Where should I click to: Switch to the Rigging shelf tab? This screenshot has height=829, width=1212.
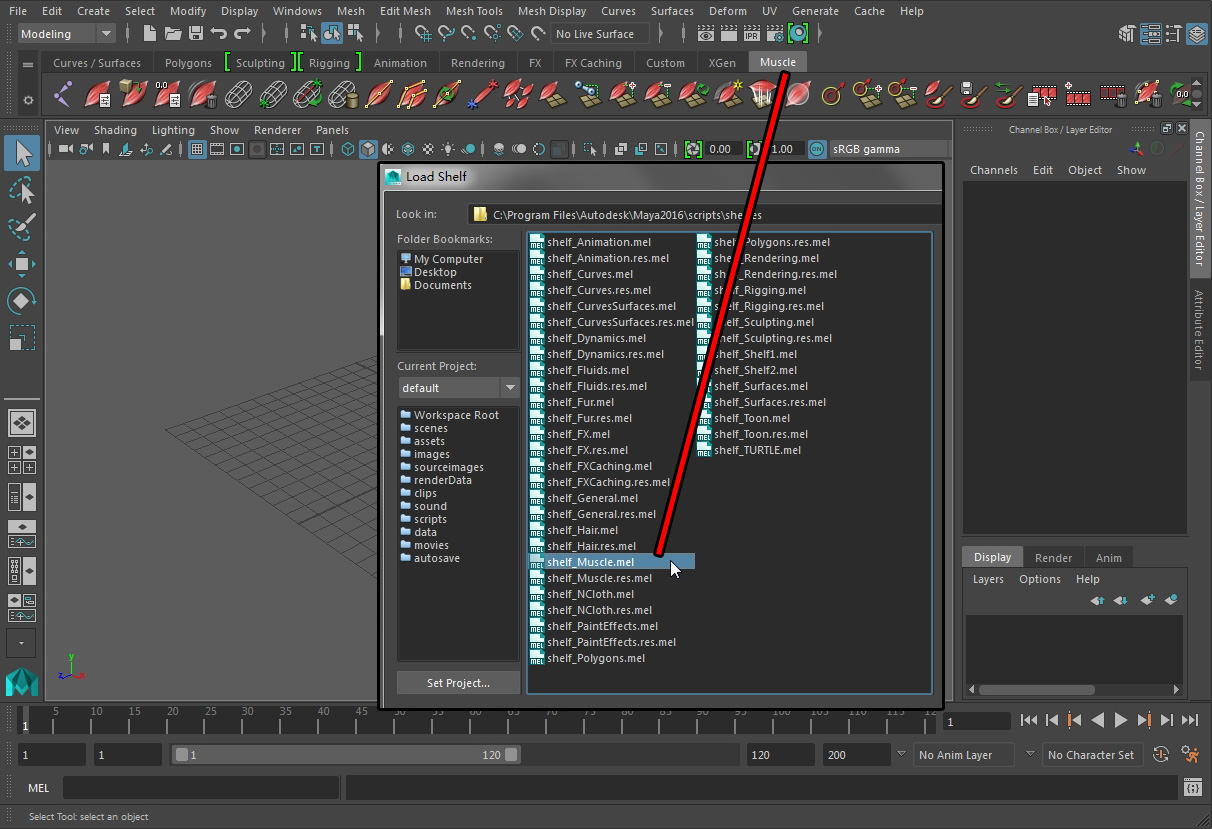click(329, 63)
